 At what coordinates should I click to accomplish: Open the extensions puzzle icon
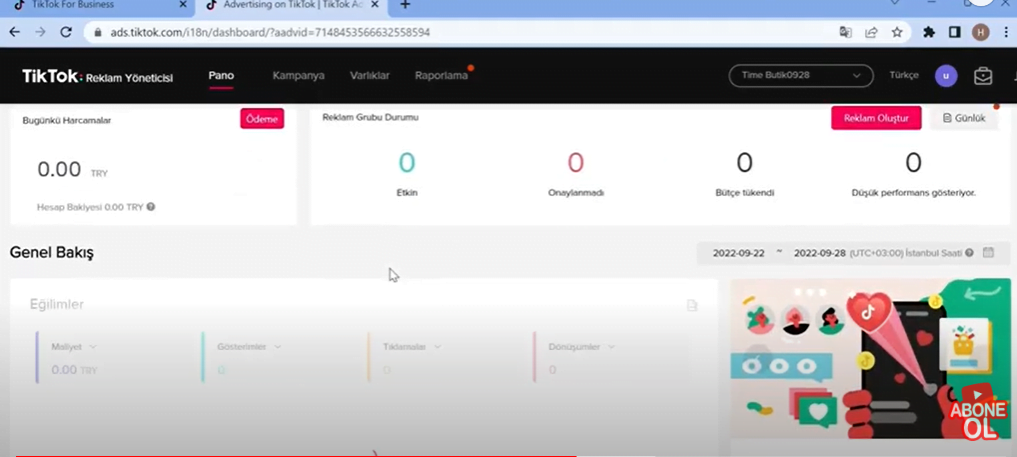pos(929,32)
